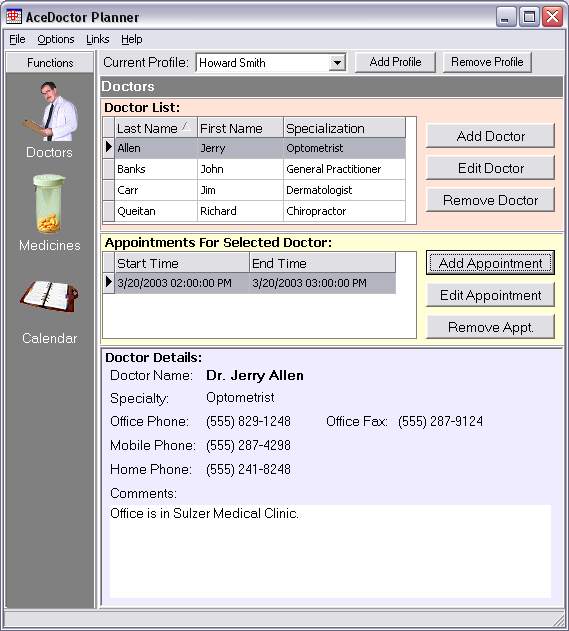Click row selector arrow beside Allen
The image size is (569, 631).
(109, 148)
